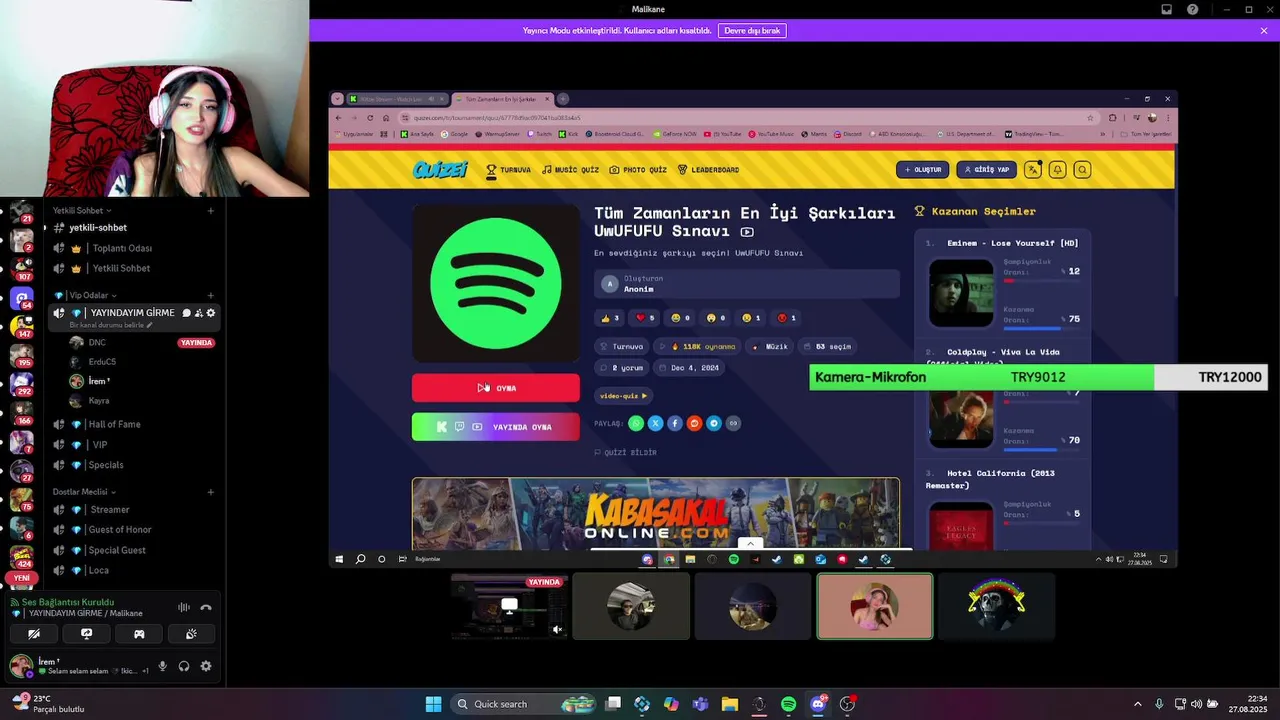
Task: Deafen with the headphones icon
Action: click(184, 666)
